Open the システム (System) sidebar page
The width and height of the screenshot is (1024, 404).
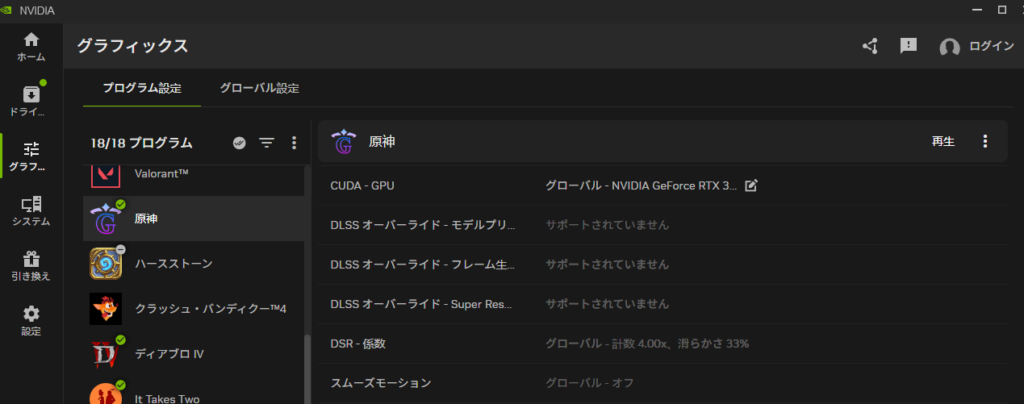click(31, 211)
